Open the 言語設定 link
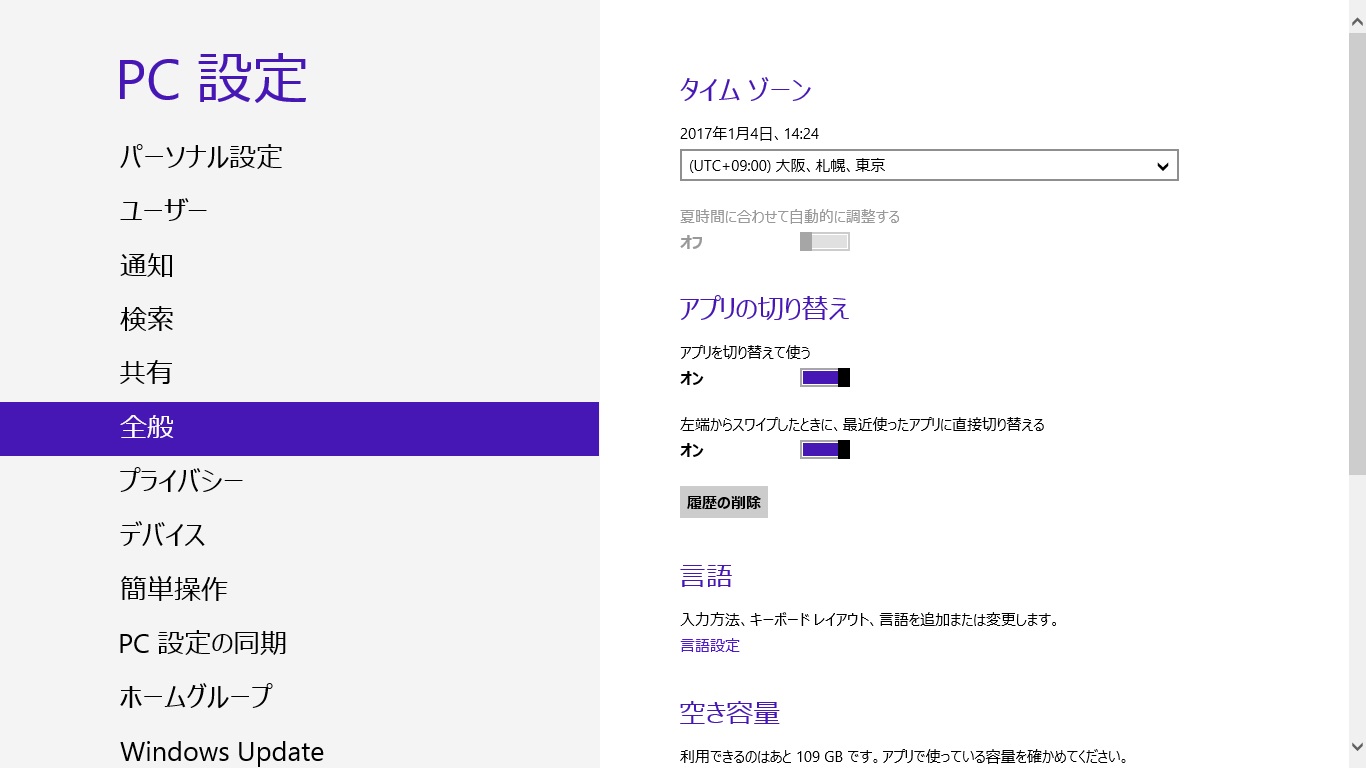The image size is (1366, 768). click(x=710, y=646)
